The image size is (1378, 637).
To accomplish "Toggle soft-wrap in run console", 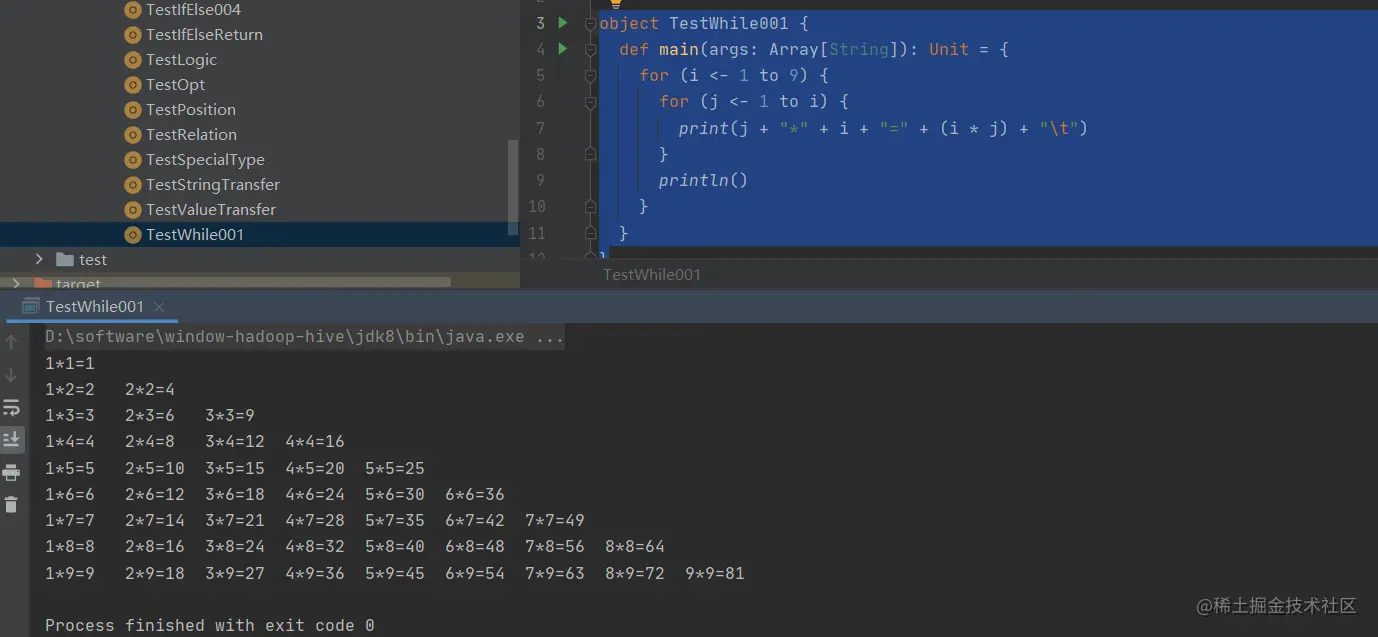I will tap(12, 407).
